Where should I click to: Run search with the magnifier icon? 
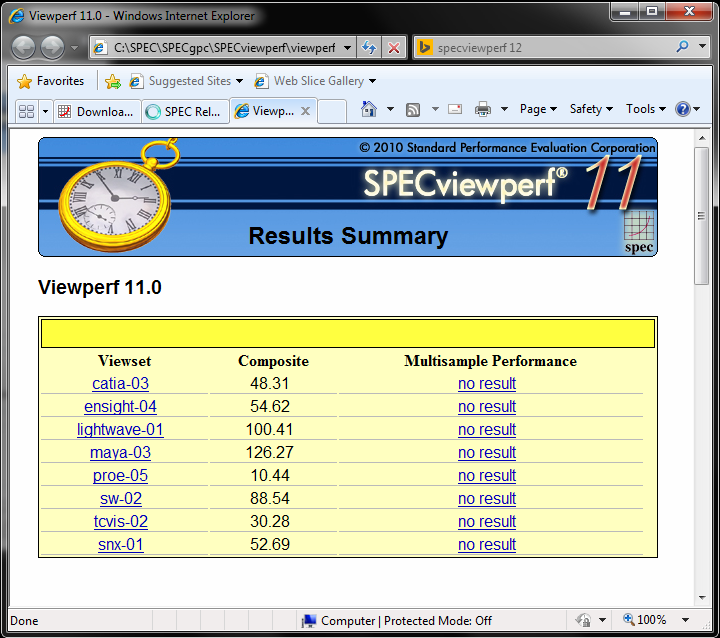pyautogui.click(x=682, y=46)
